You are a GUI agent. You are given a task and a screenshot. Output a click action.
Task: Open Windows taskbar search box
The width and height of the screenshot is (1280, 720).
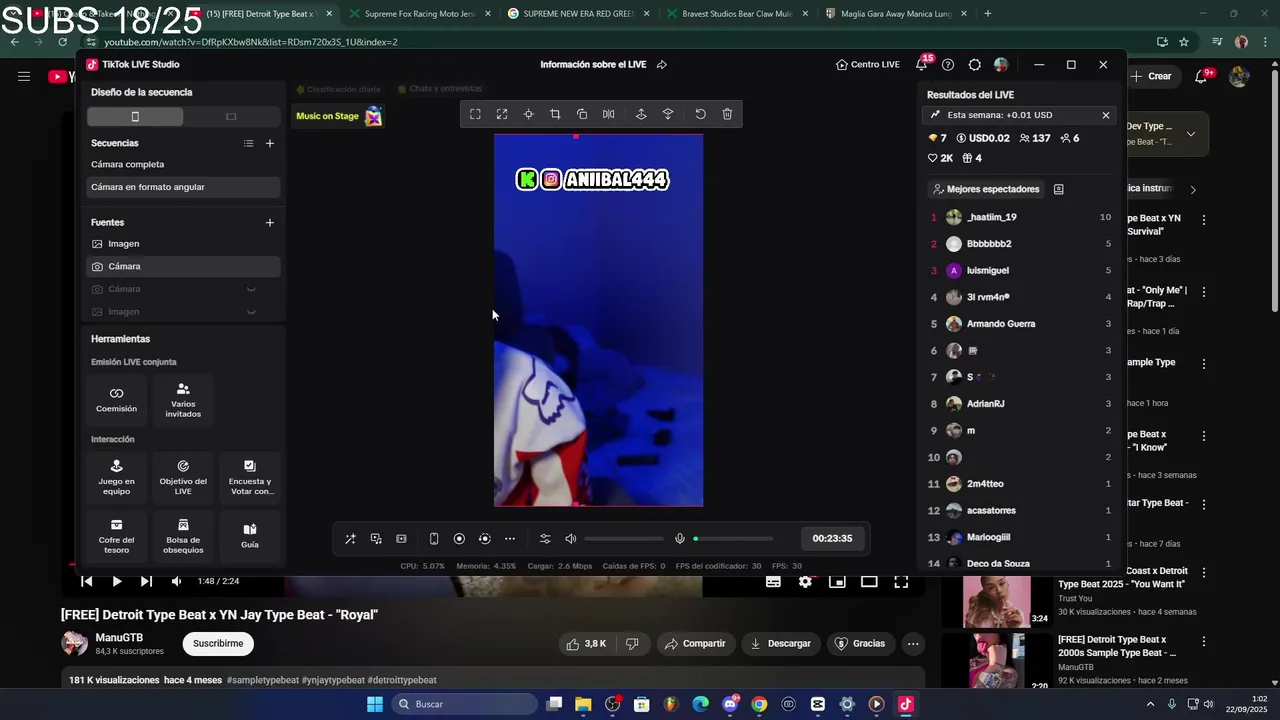463,704
